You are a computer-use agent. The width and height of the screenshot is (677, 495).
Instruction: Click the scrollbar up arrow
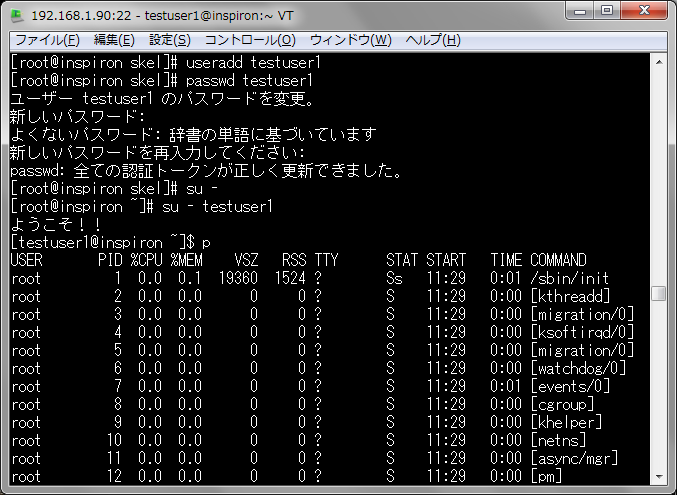(x=659, y=63)
